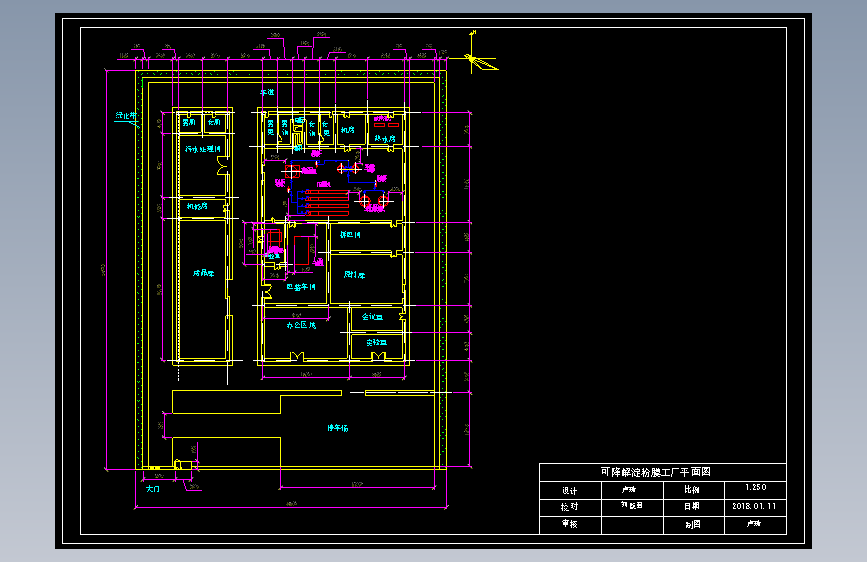Click the 校对 label in title block
This screenshot has width=867, height=562.
[x=570, y=507]
